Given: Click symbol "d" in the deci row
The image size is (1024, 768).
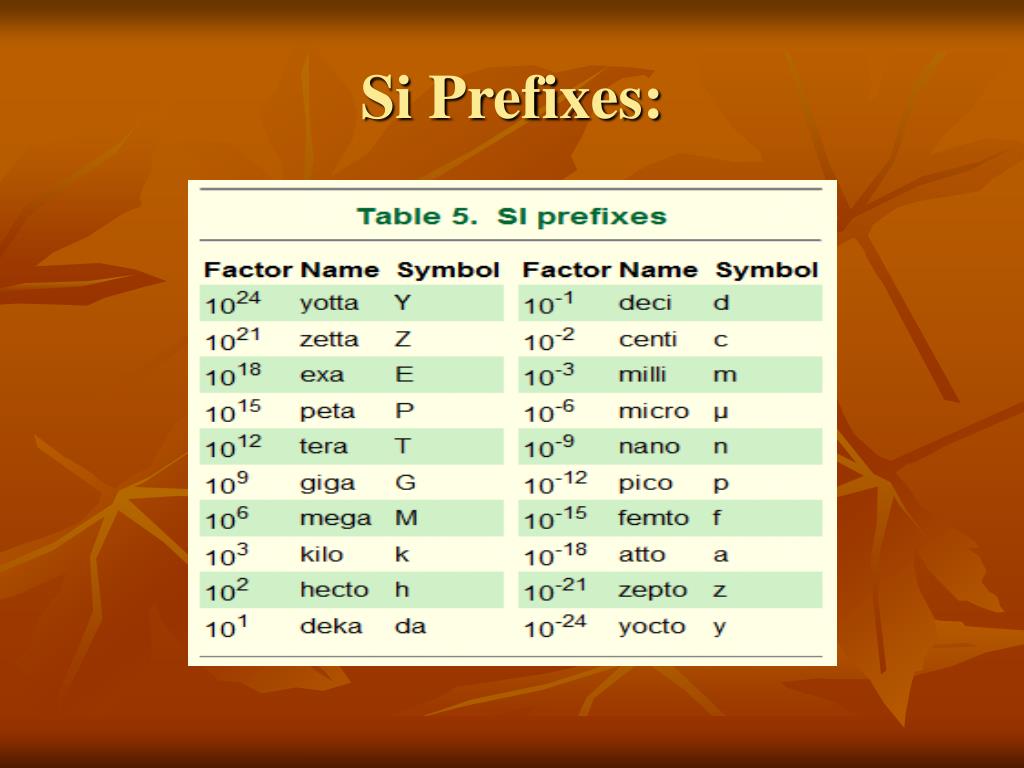Looking at the screenshot, I should (x=721, y=303).
